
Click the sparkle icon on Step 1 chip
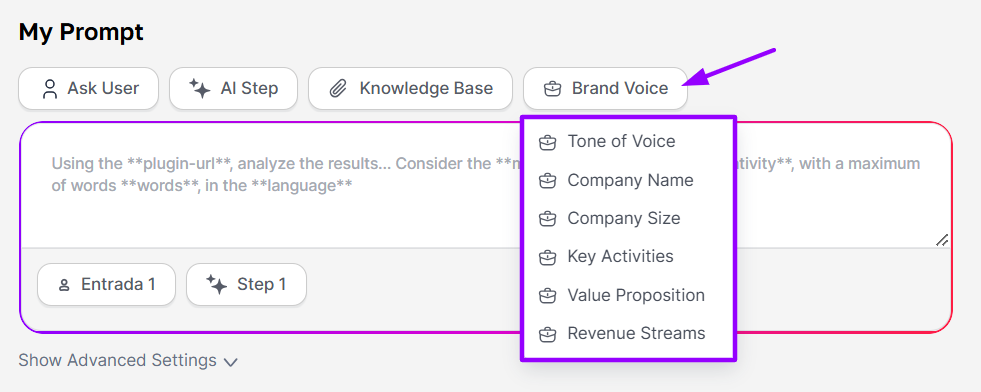216,284
